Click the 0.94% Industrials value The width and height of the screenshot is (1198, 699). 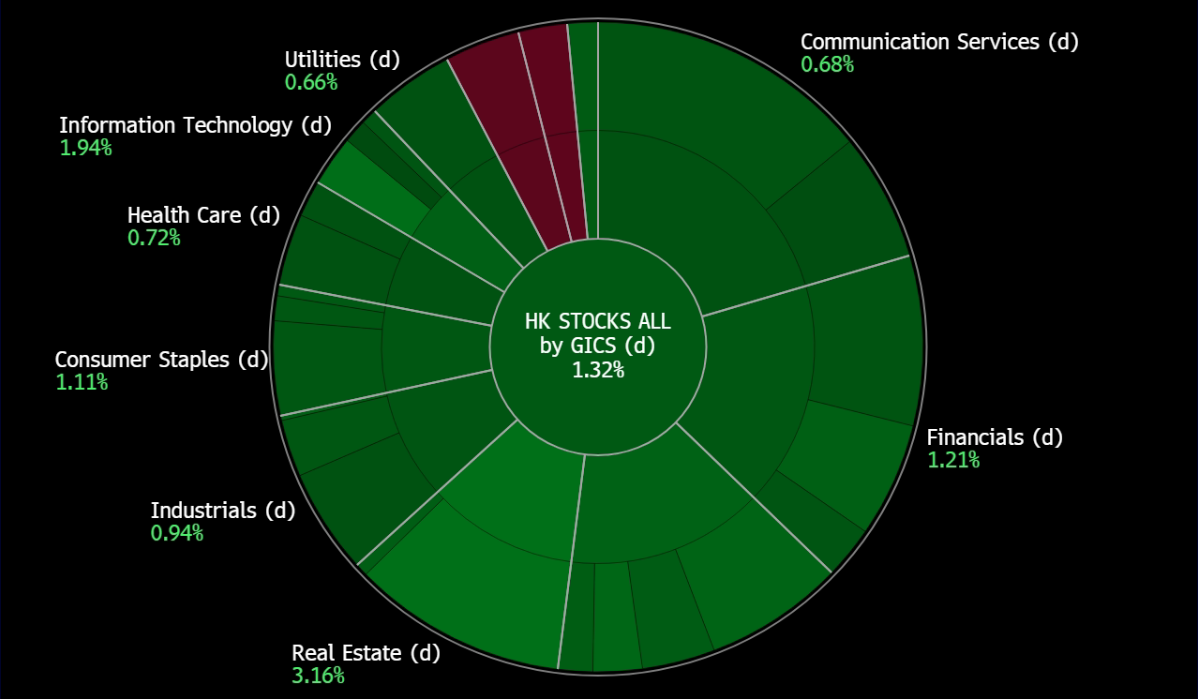point(177,533)
